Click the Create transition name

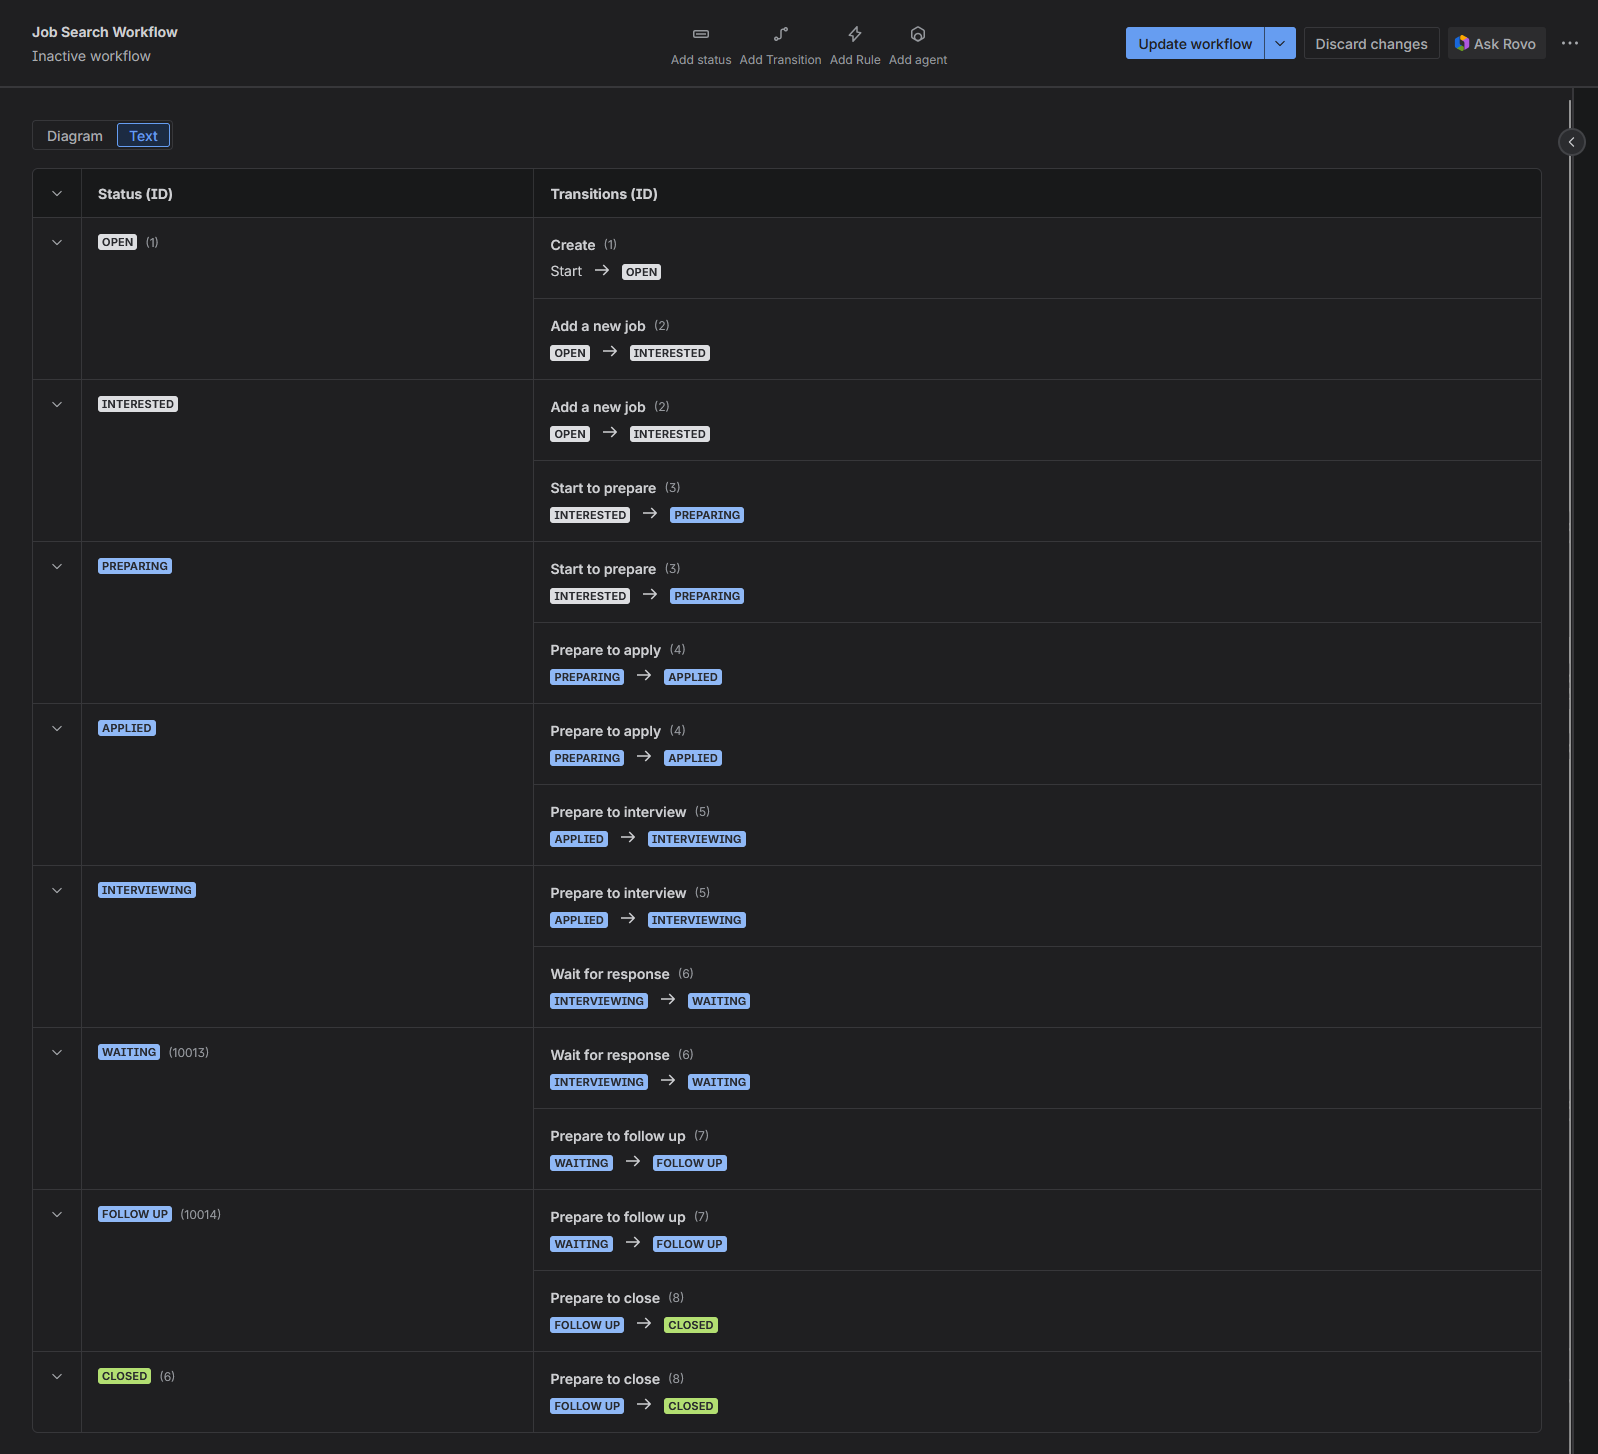(573, 245)
